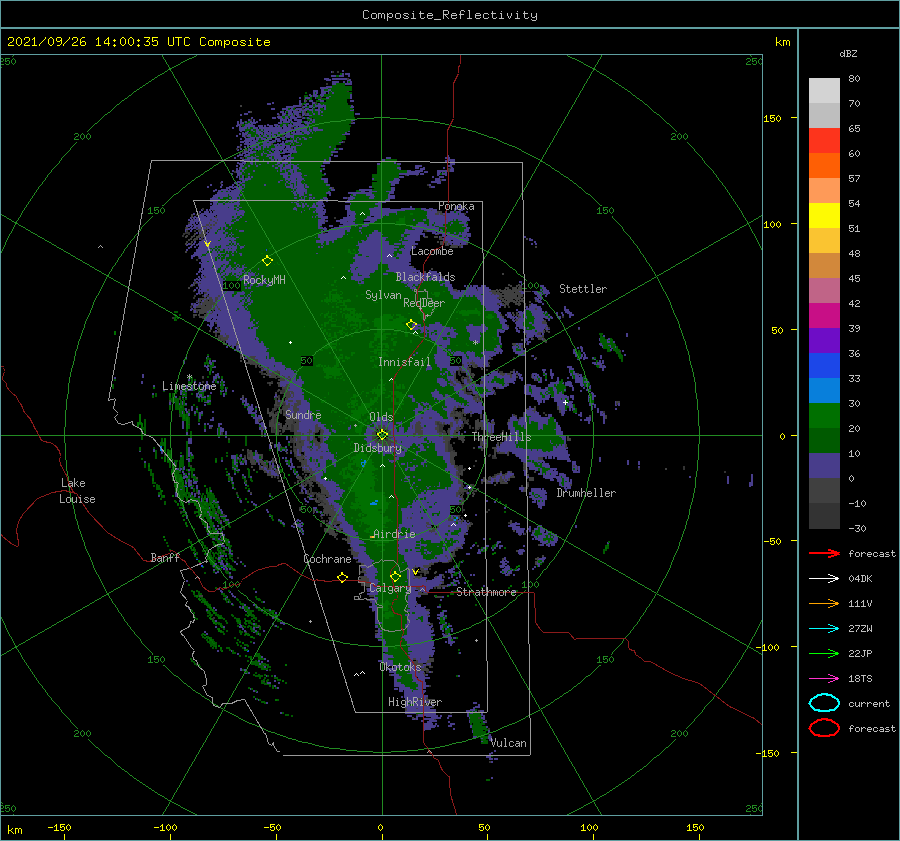Click the yellow diamond marker near RockyMH
Screen dimensions: 900x841
(267, 261)
